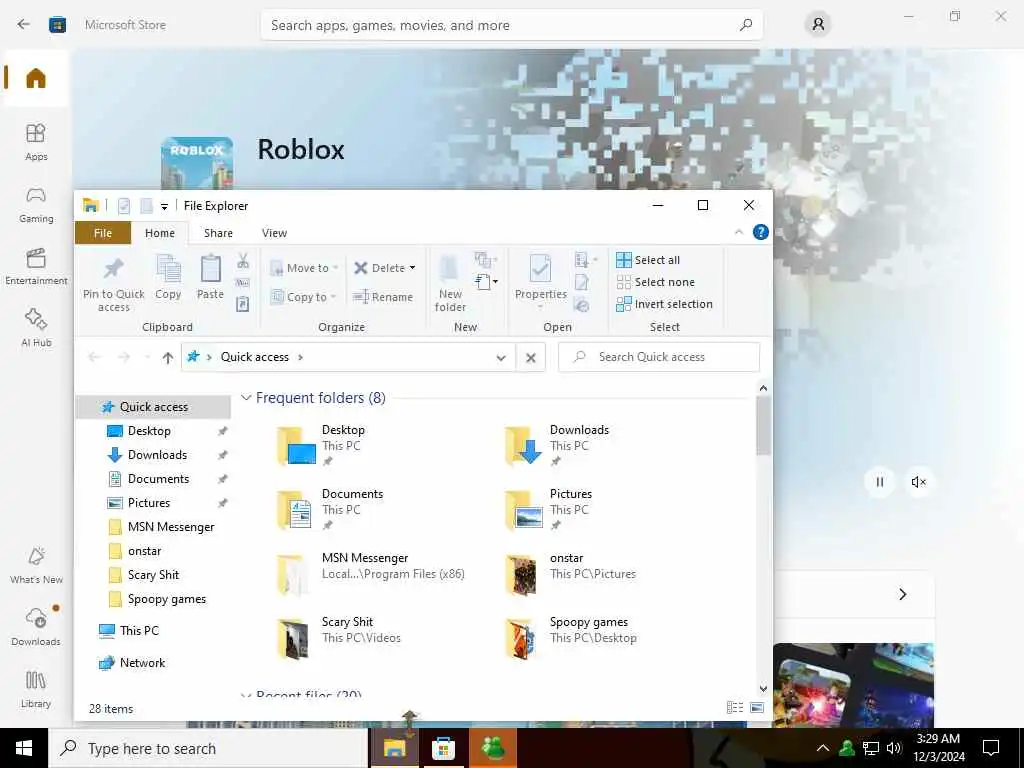The width and height of the screenshot is (1024, 768).
Task: Open the Delete dropdown arrow
Action: click(x=412, y=268)
